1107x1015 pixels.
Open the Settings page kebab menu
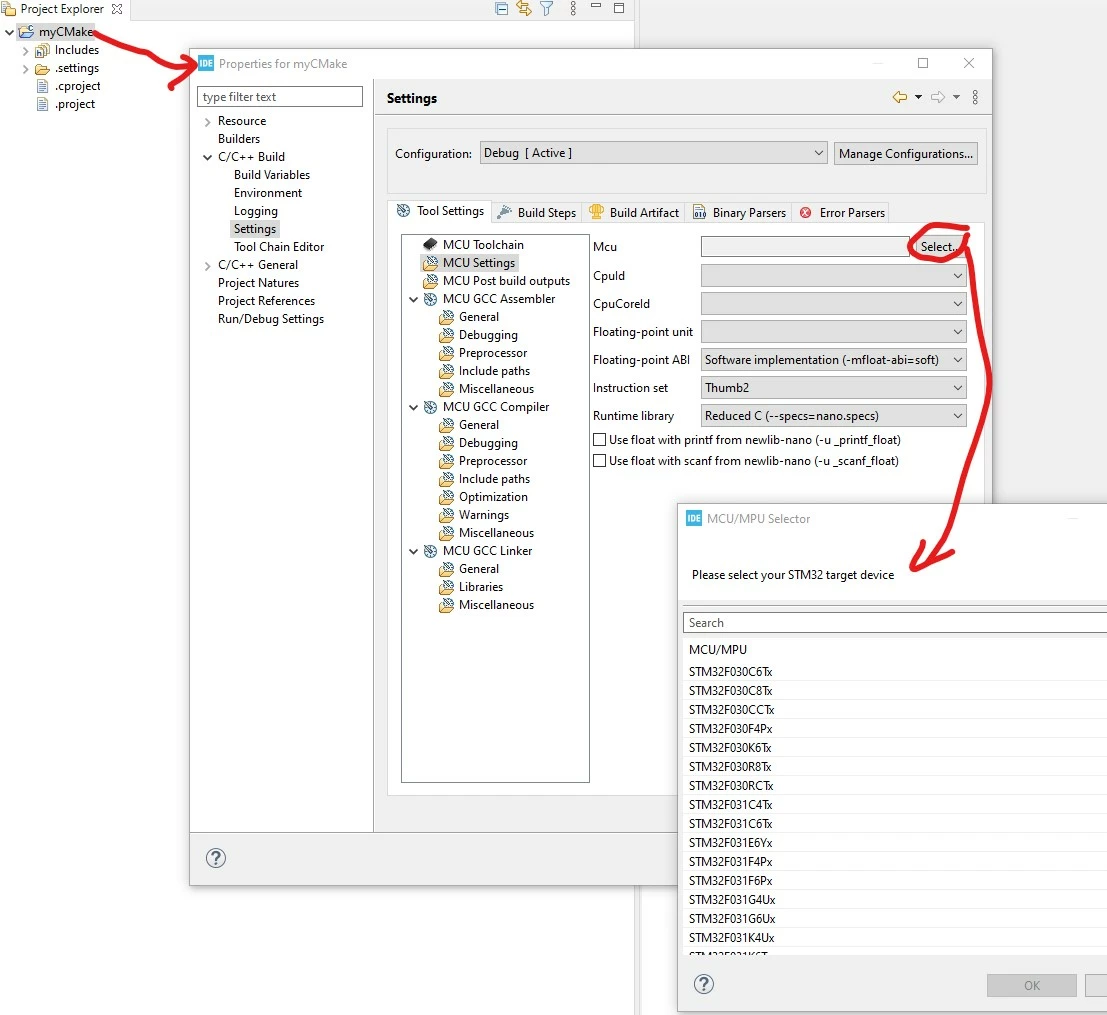[975, 97]
